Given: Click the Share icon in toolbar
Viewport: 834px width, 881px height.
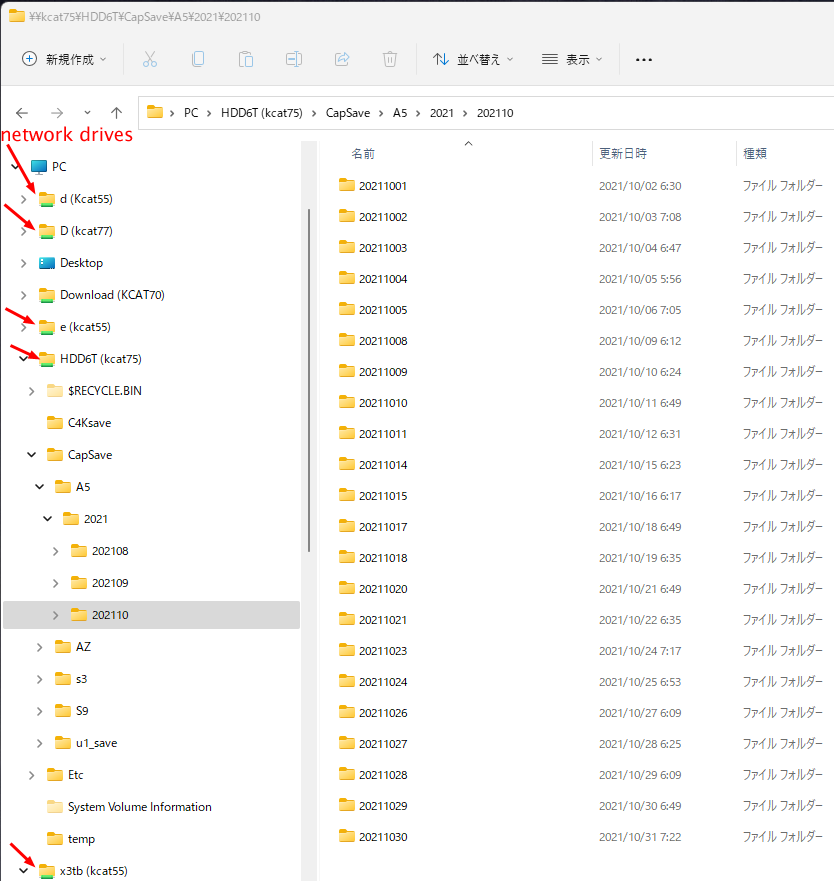Looking at the screenshot, I should 342,59.
